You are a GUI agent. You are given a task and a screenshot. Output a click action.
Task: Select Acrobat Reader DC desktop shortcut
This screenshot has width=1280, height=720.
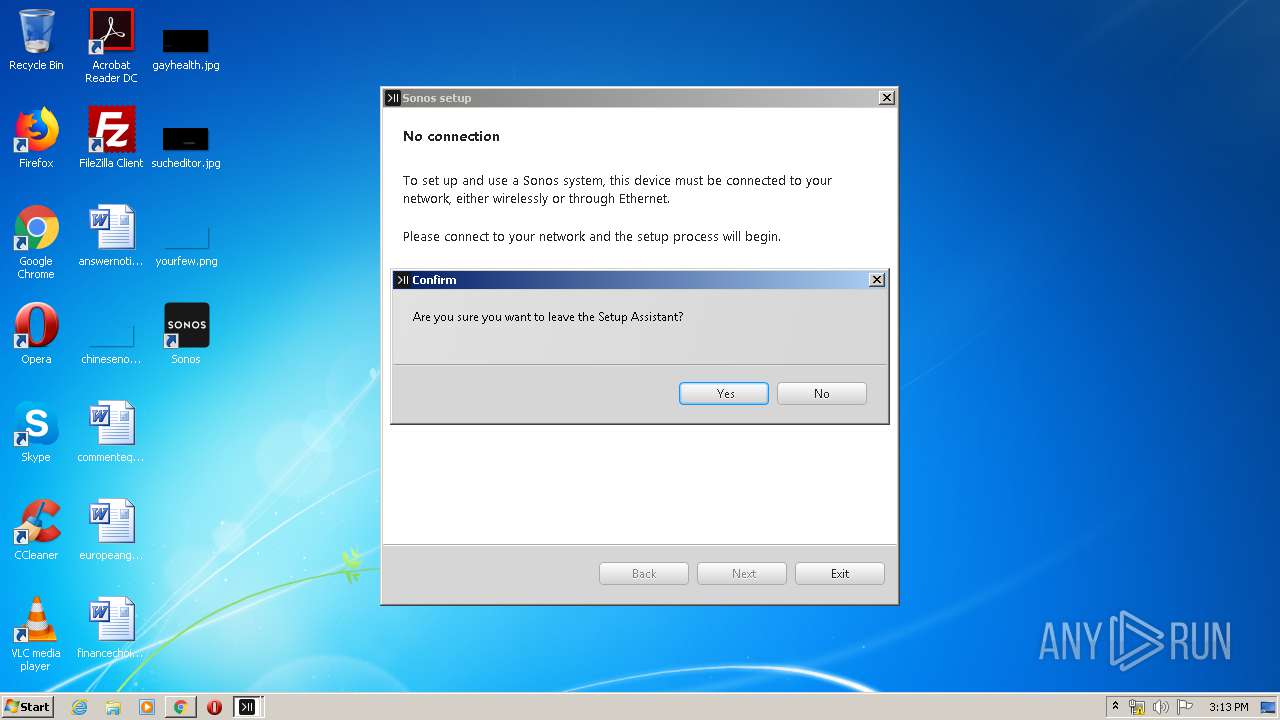tap(111, 46)
